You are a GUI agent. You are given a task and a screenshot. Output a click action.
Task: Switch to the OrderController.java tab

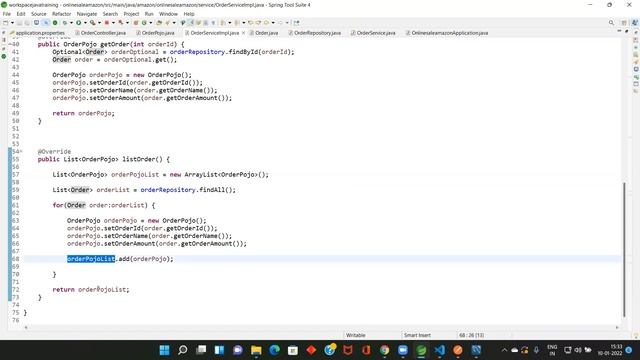[100, 33]
